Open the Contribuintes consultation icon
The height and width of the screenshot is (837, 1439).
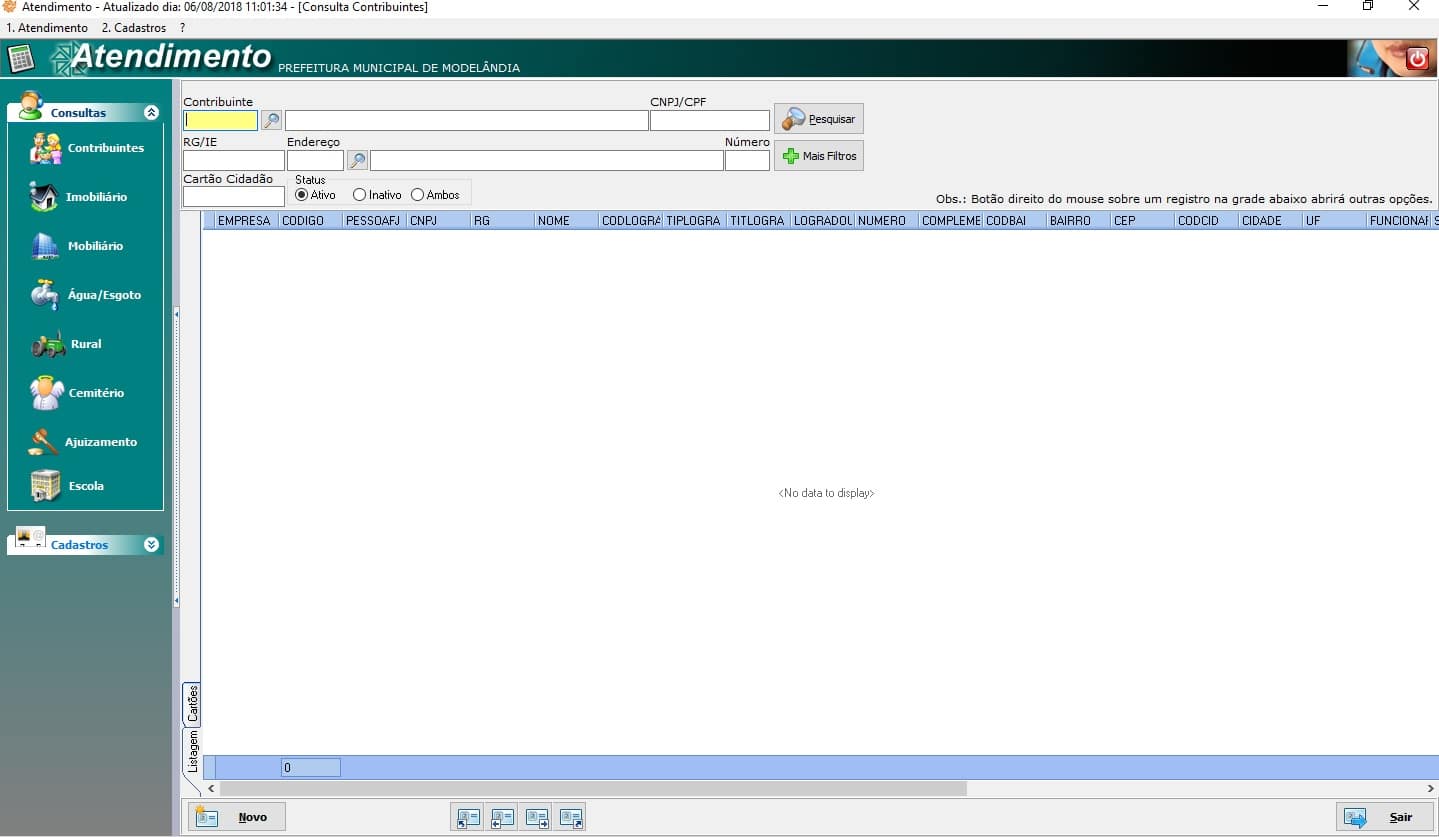[x=46, y=148]
